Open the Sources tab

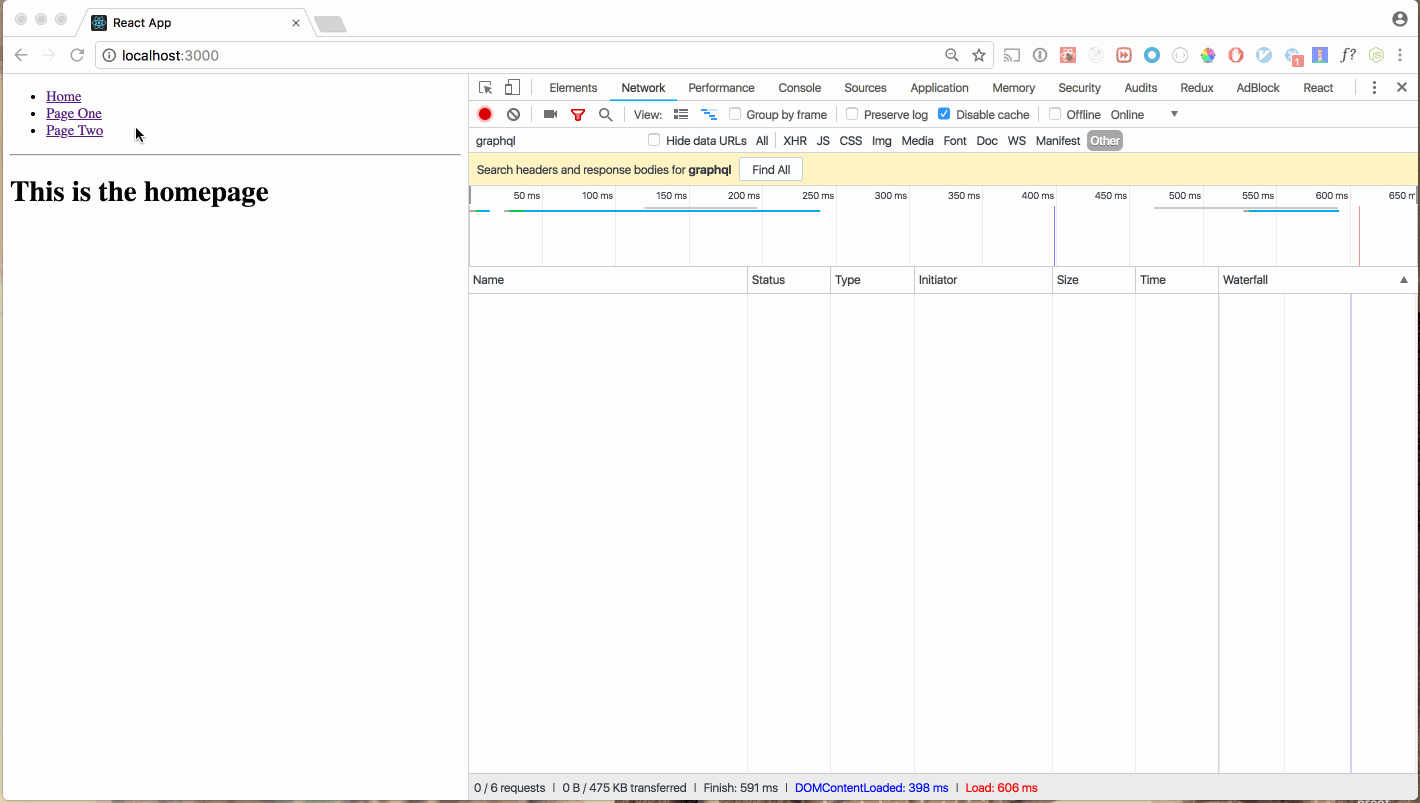coord(865,88)
